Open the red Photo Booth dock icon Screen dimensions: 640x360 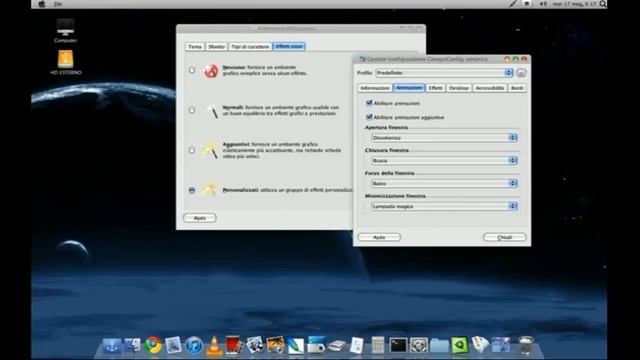[x=234, y=345]
